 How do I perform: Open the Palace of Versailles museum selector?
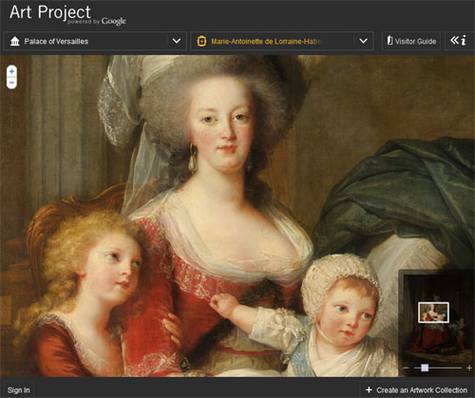click(x=95, y=41)
